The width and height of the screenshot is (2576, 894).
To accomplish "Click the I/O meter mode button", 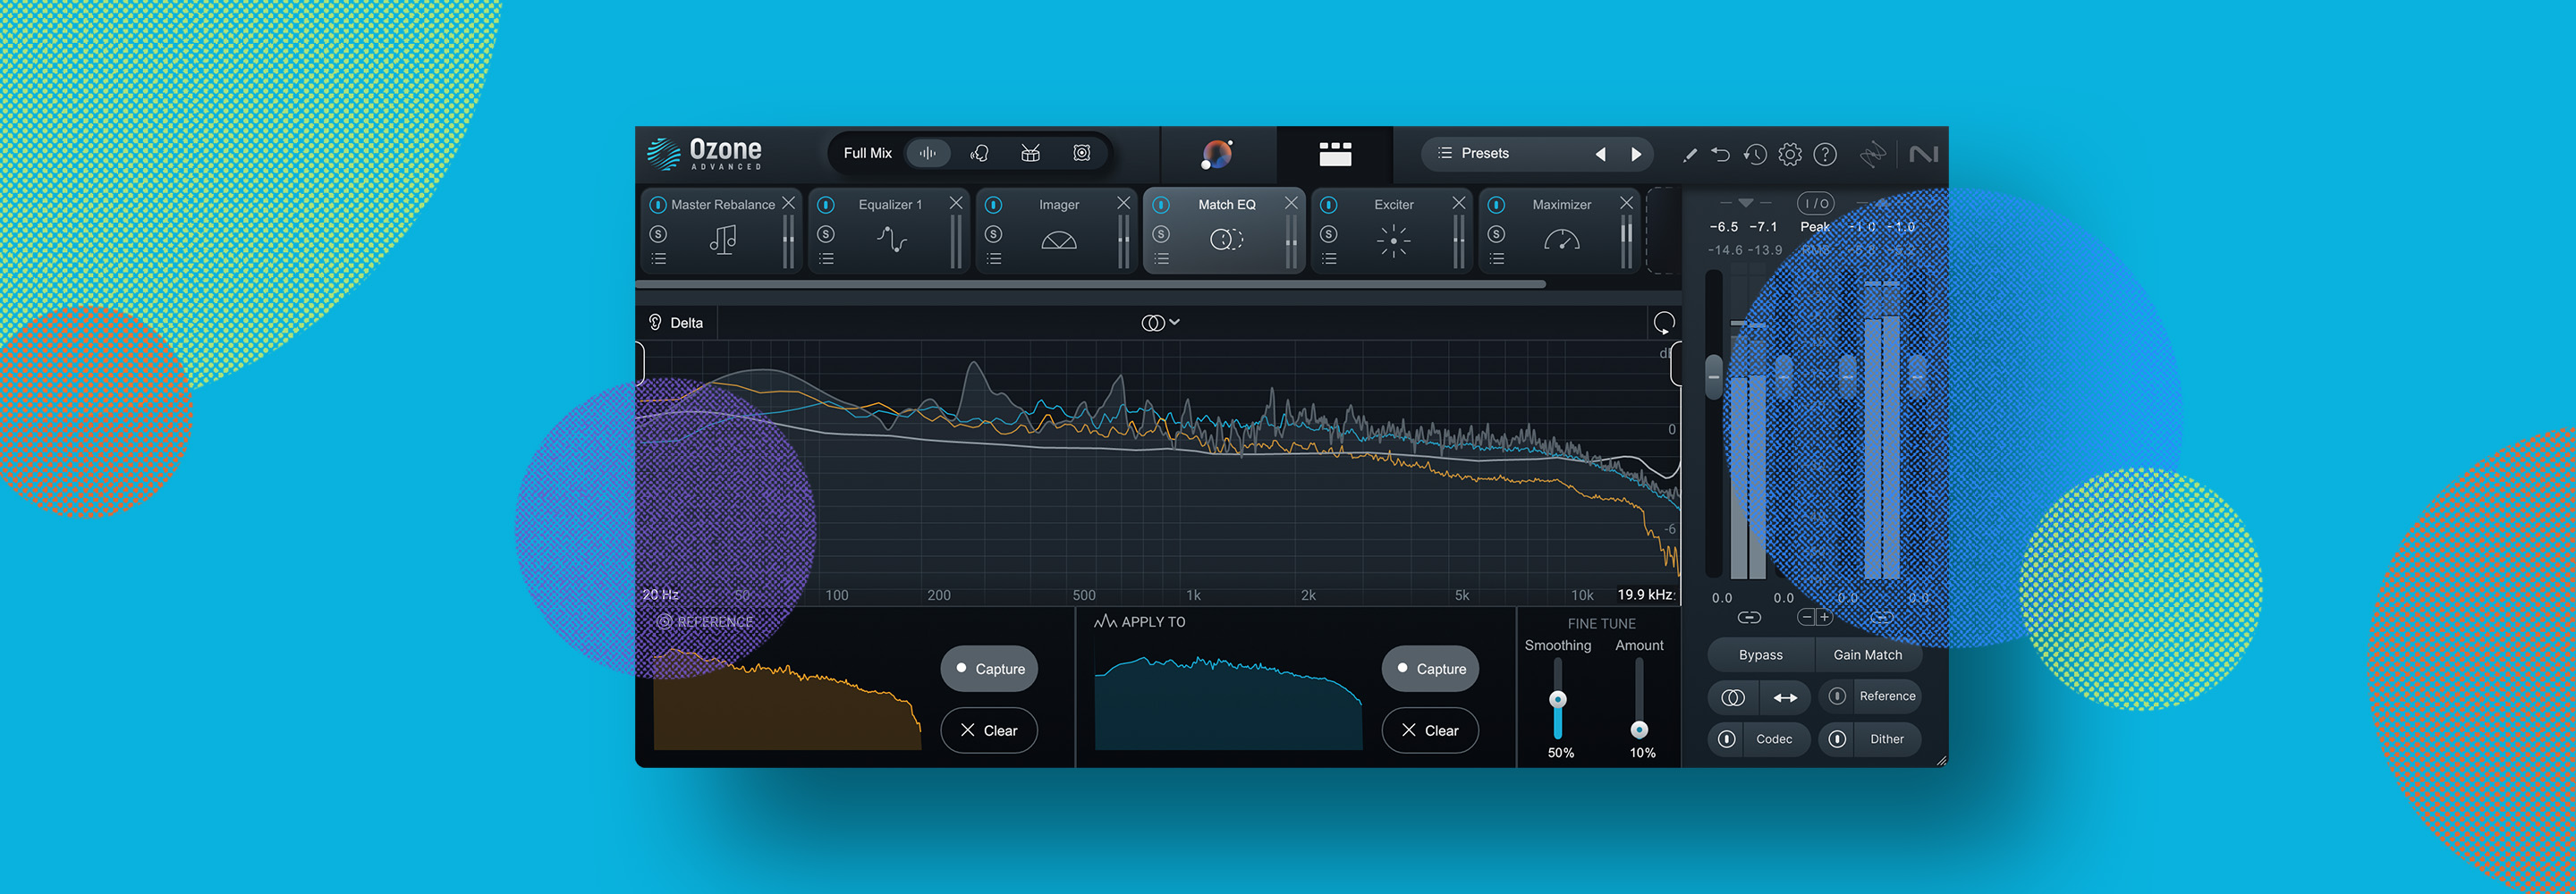I will (x=1816, y=203).
